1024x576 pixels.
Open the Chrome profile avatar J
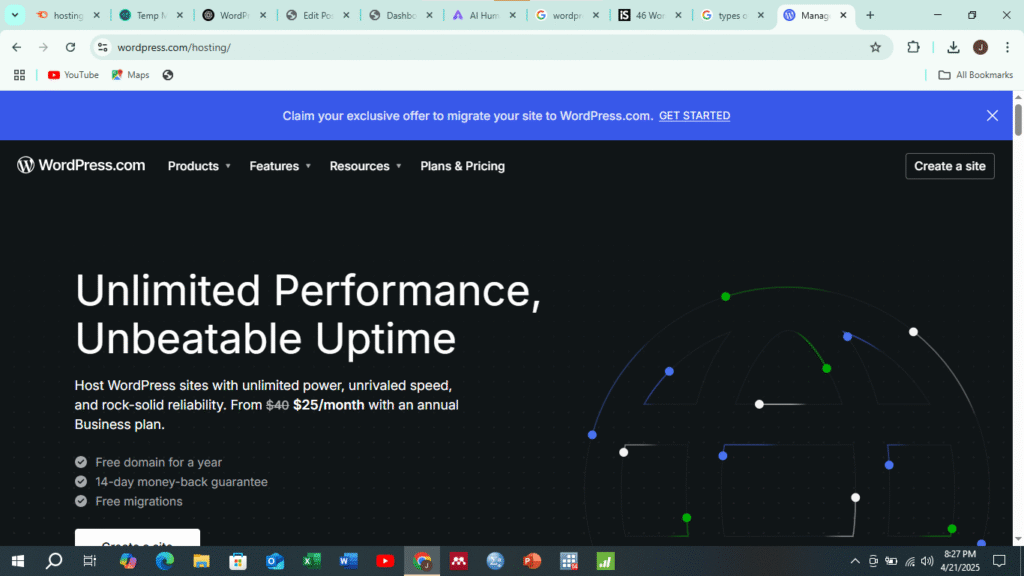pyautogui.click(x=980, y=47)
